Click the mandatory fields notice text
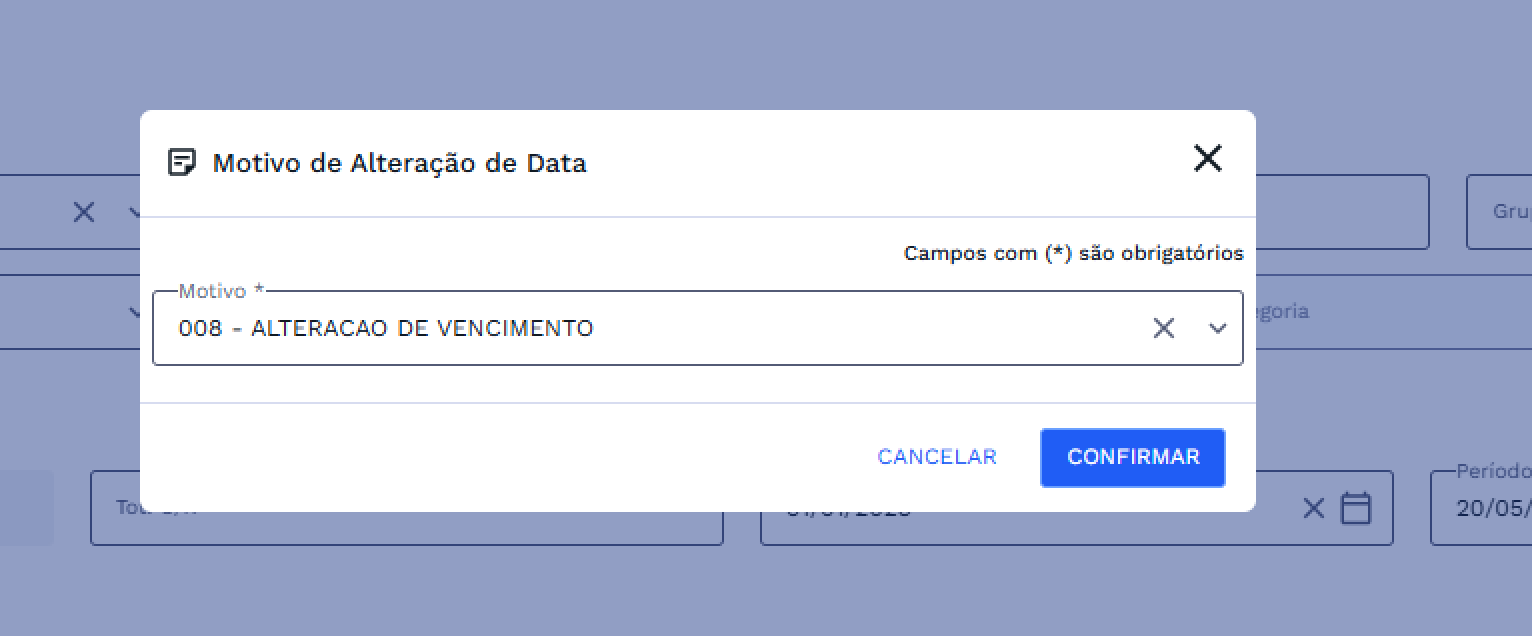1532x636 pixels. pyautogui.click(x=1073, y=253)
